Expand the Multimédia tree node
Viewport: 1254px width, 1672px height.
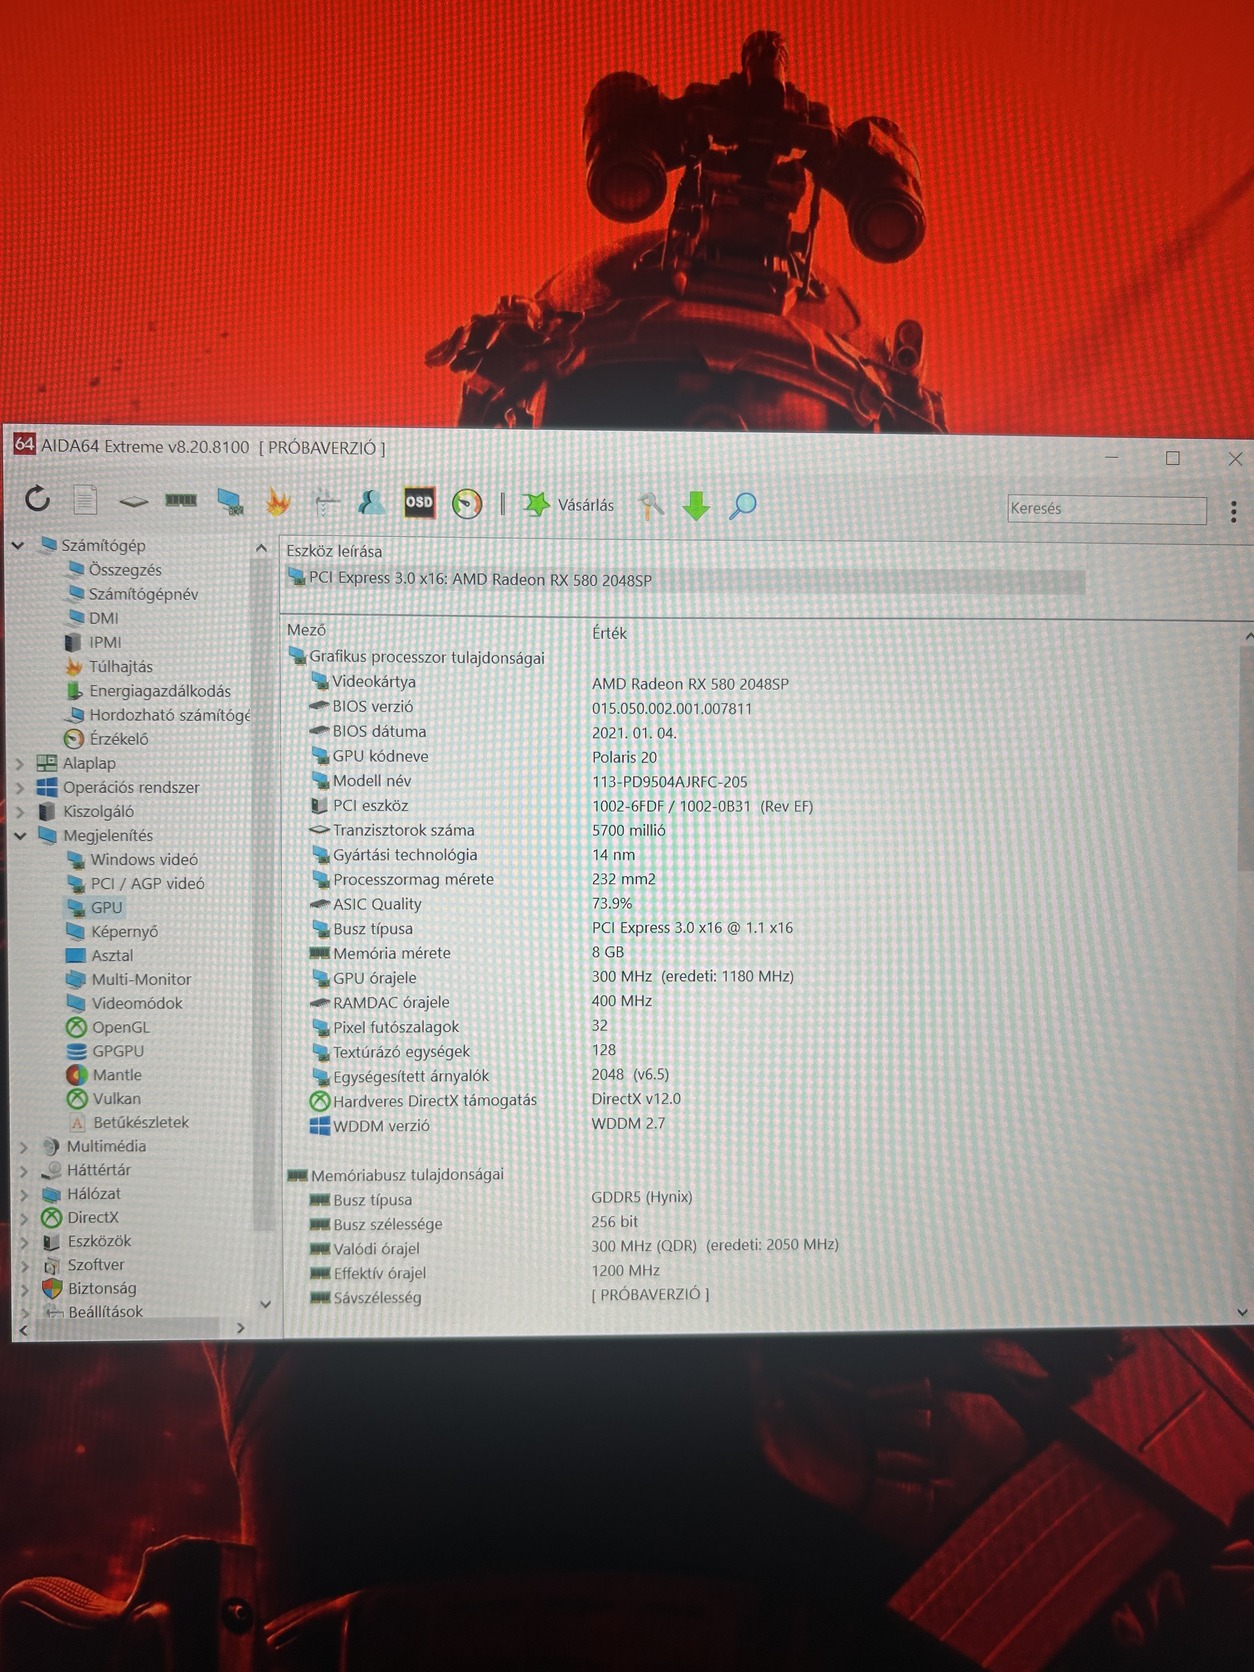pos(23,1147)
